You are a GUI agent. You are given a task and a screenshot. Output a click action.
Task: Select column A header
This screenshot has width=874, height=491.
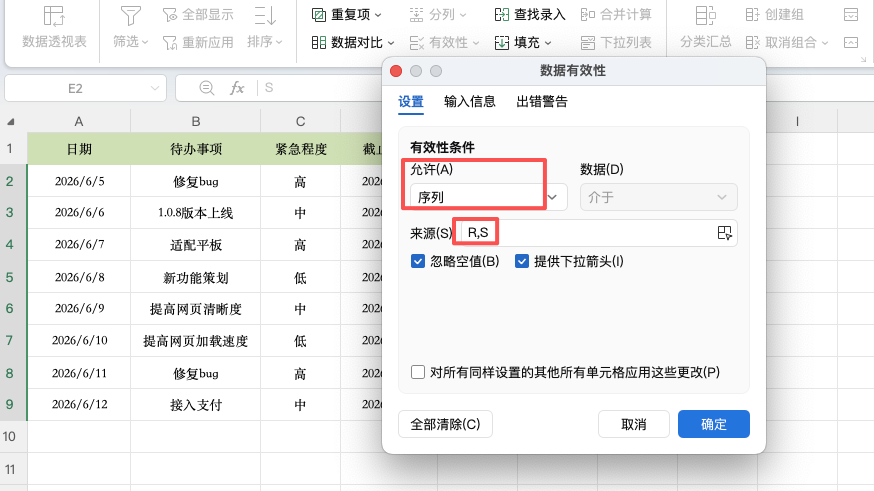(79, 121)
